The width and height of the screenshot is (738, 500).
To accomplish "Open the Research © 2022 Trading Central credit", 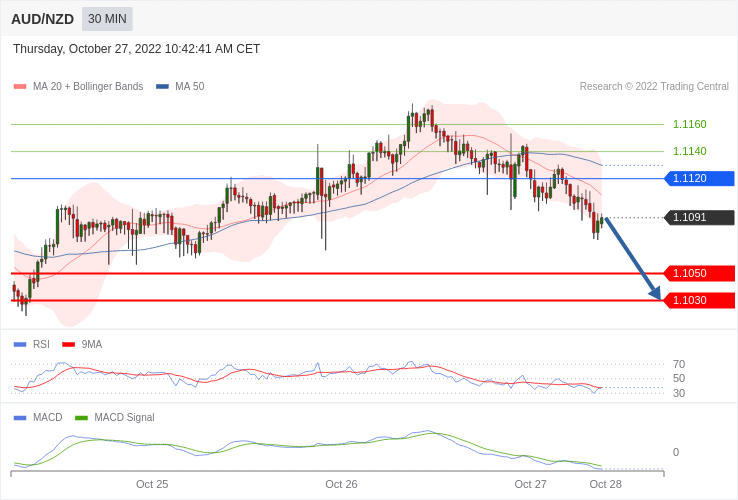I will tap(654, 87).
